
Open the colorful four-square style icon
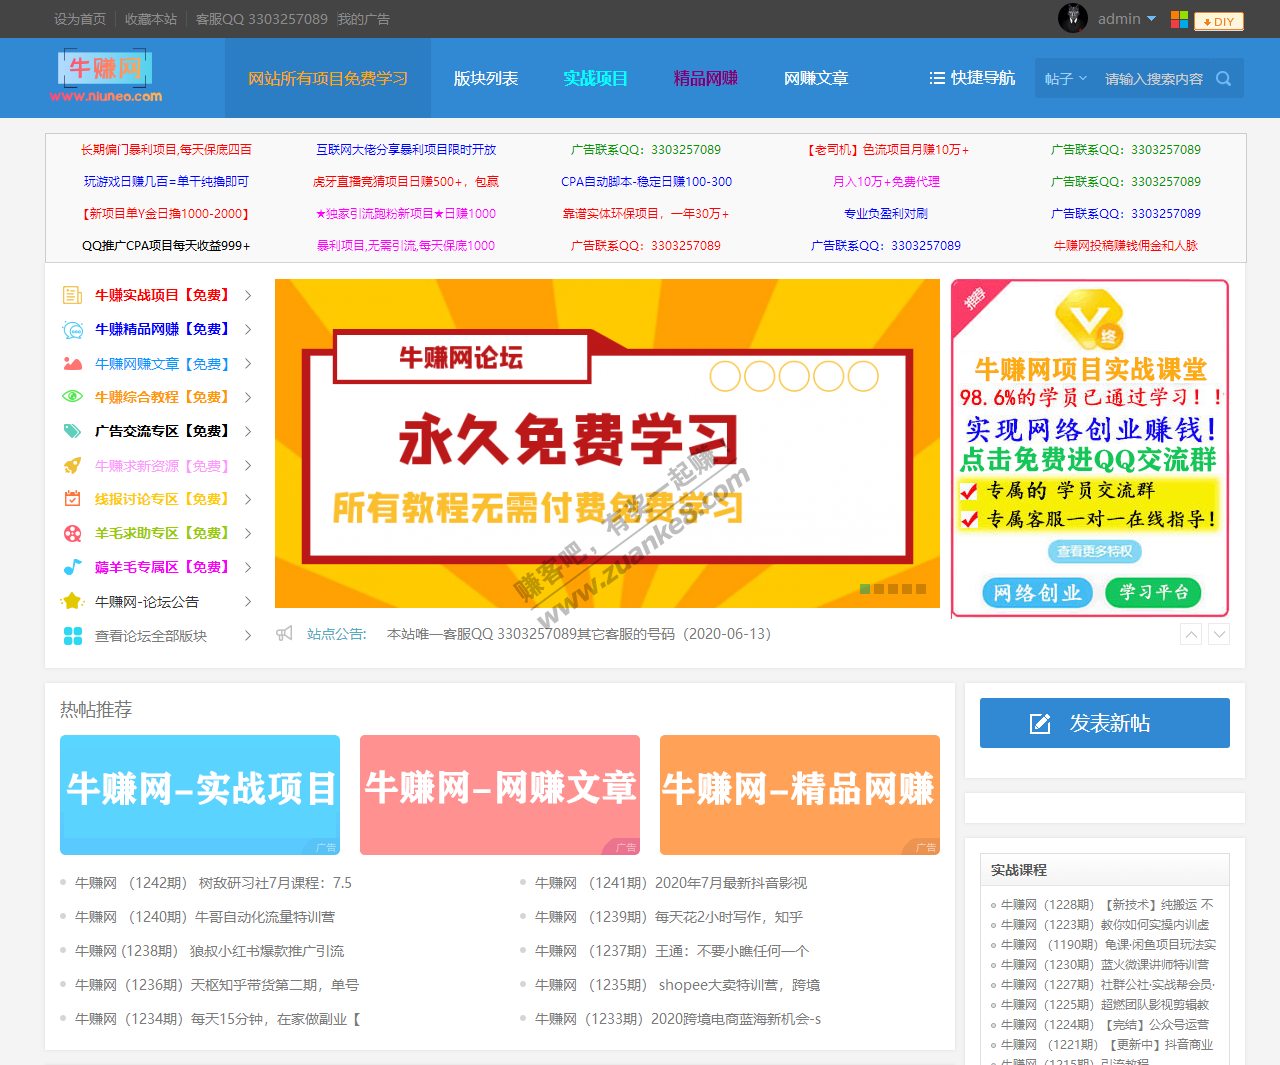pos(1179,19)
